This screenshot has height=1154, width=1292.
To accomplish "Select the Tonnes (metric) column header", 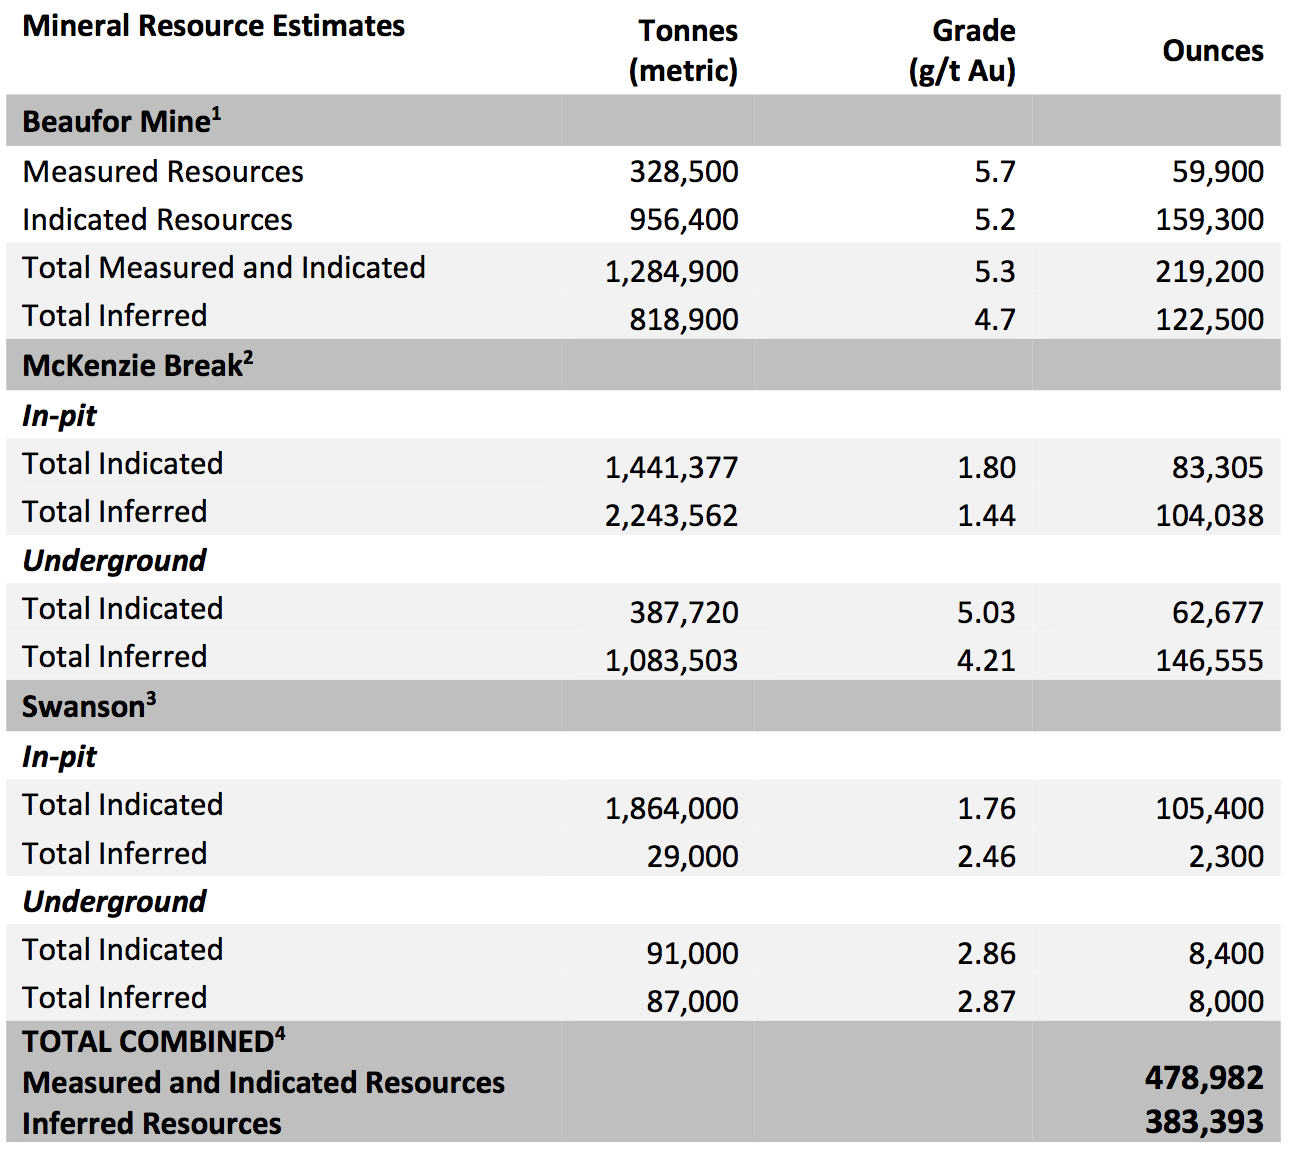I will [x=685, y=51].
